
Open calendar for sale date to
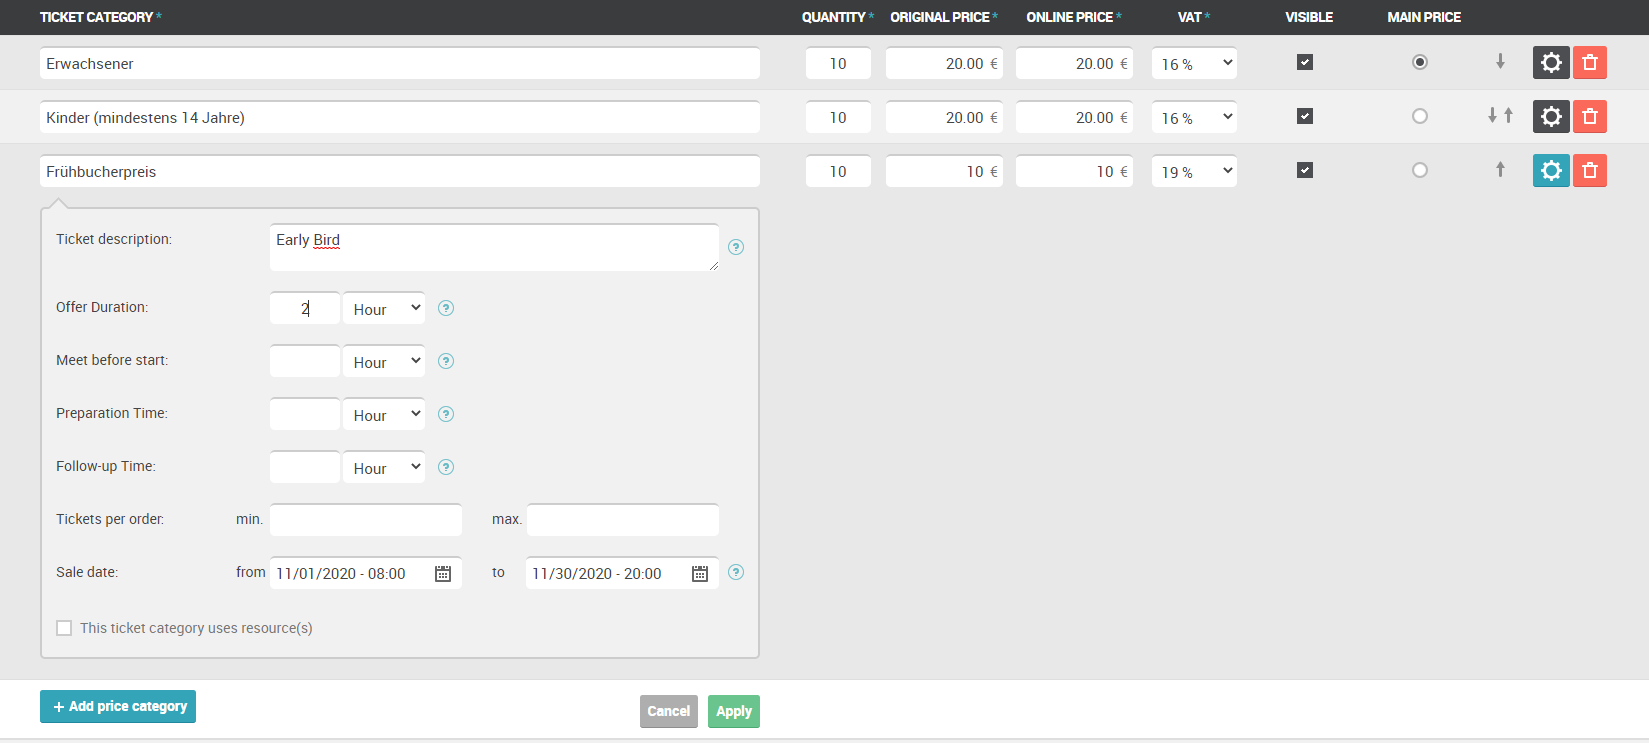tap(700, 573)
